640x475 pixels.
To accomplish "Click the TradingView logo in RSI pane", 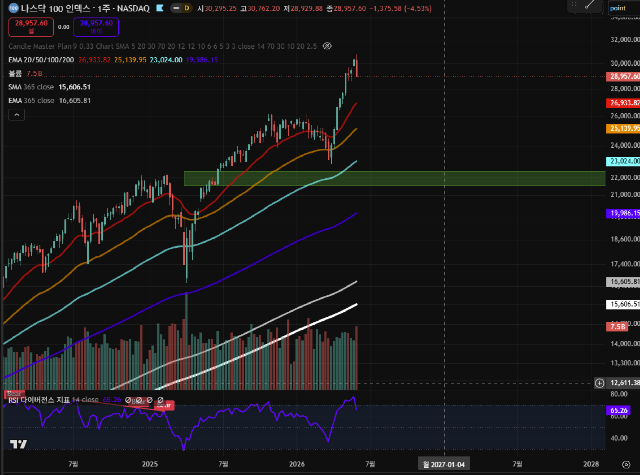I will (x=18, y=444).
